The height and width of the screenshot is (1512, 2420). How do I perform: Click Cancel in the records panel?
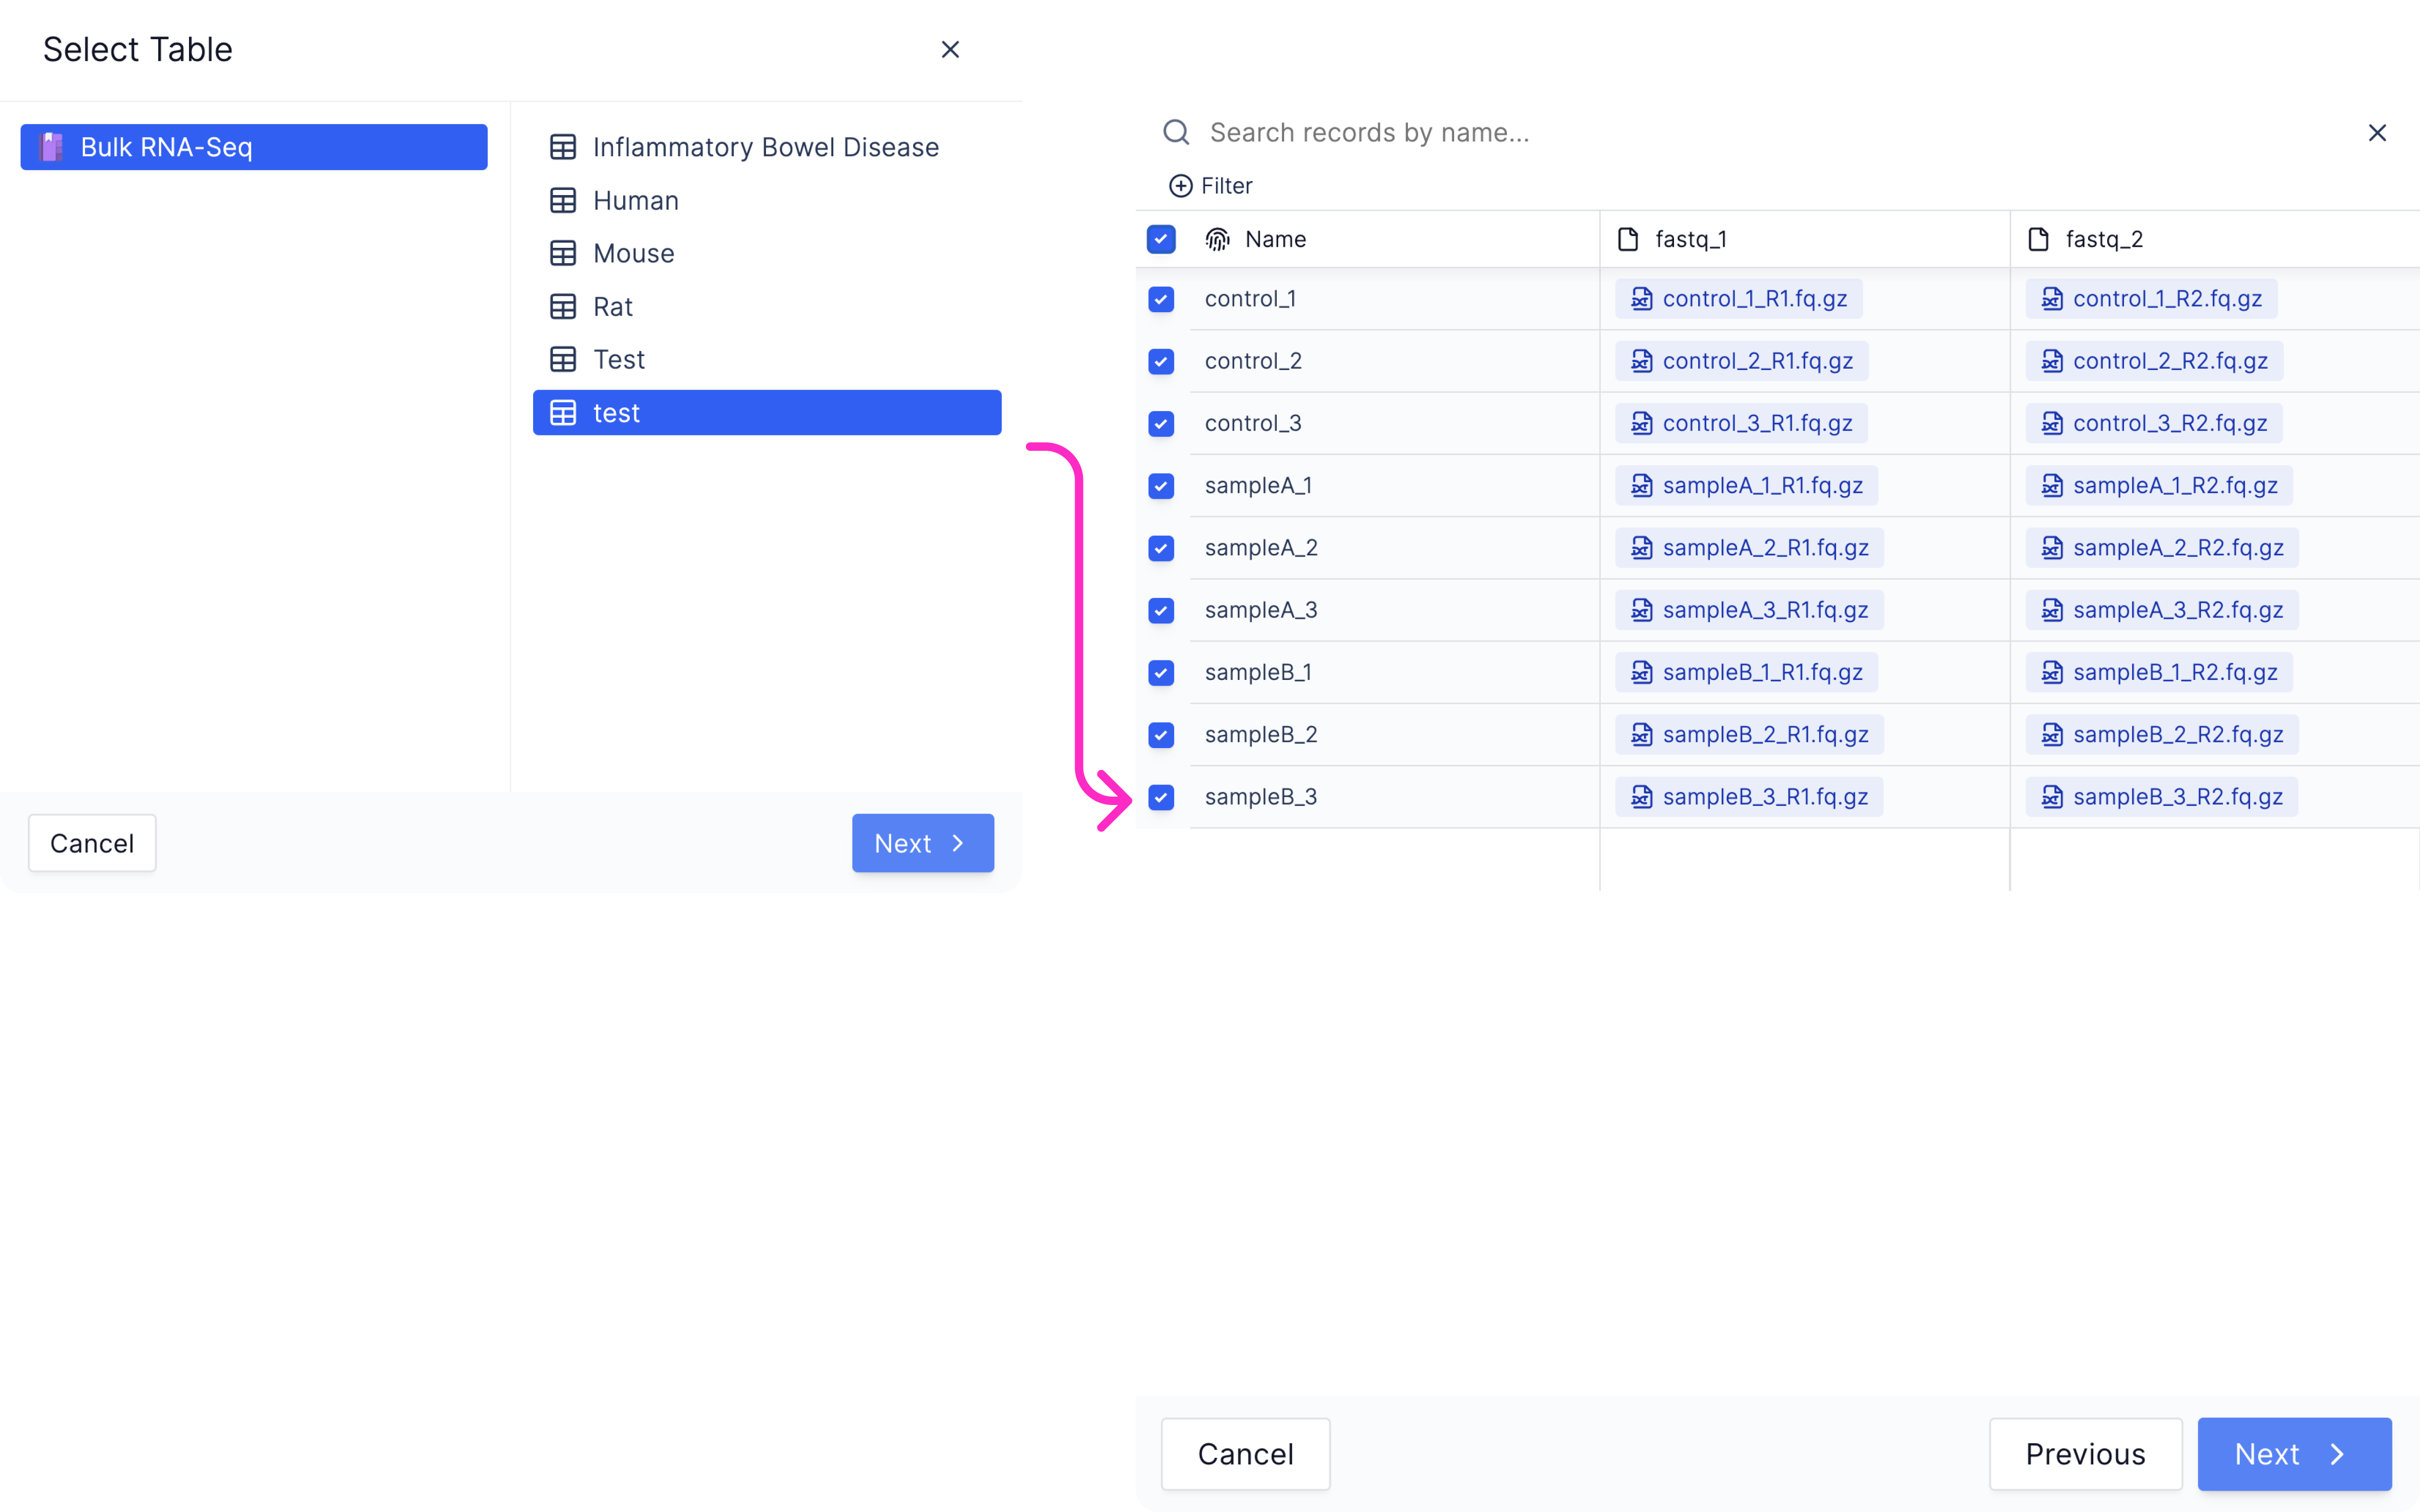pyautogui.click(x=1245, y=1454)
